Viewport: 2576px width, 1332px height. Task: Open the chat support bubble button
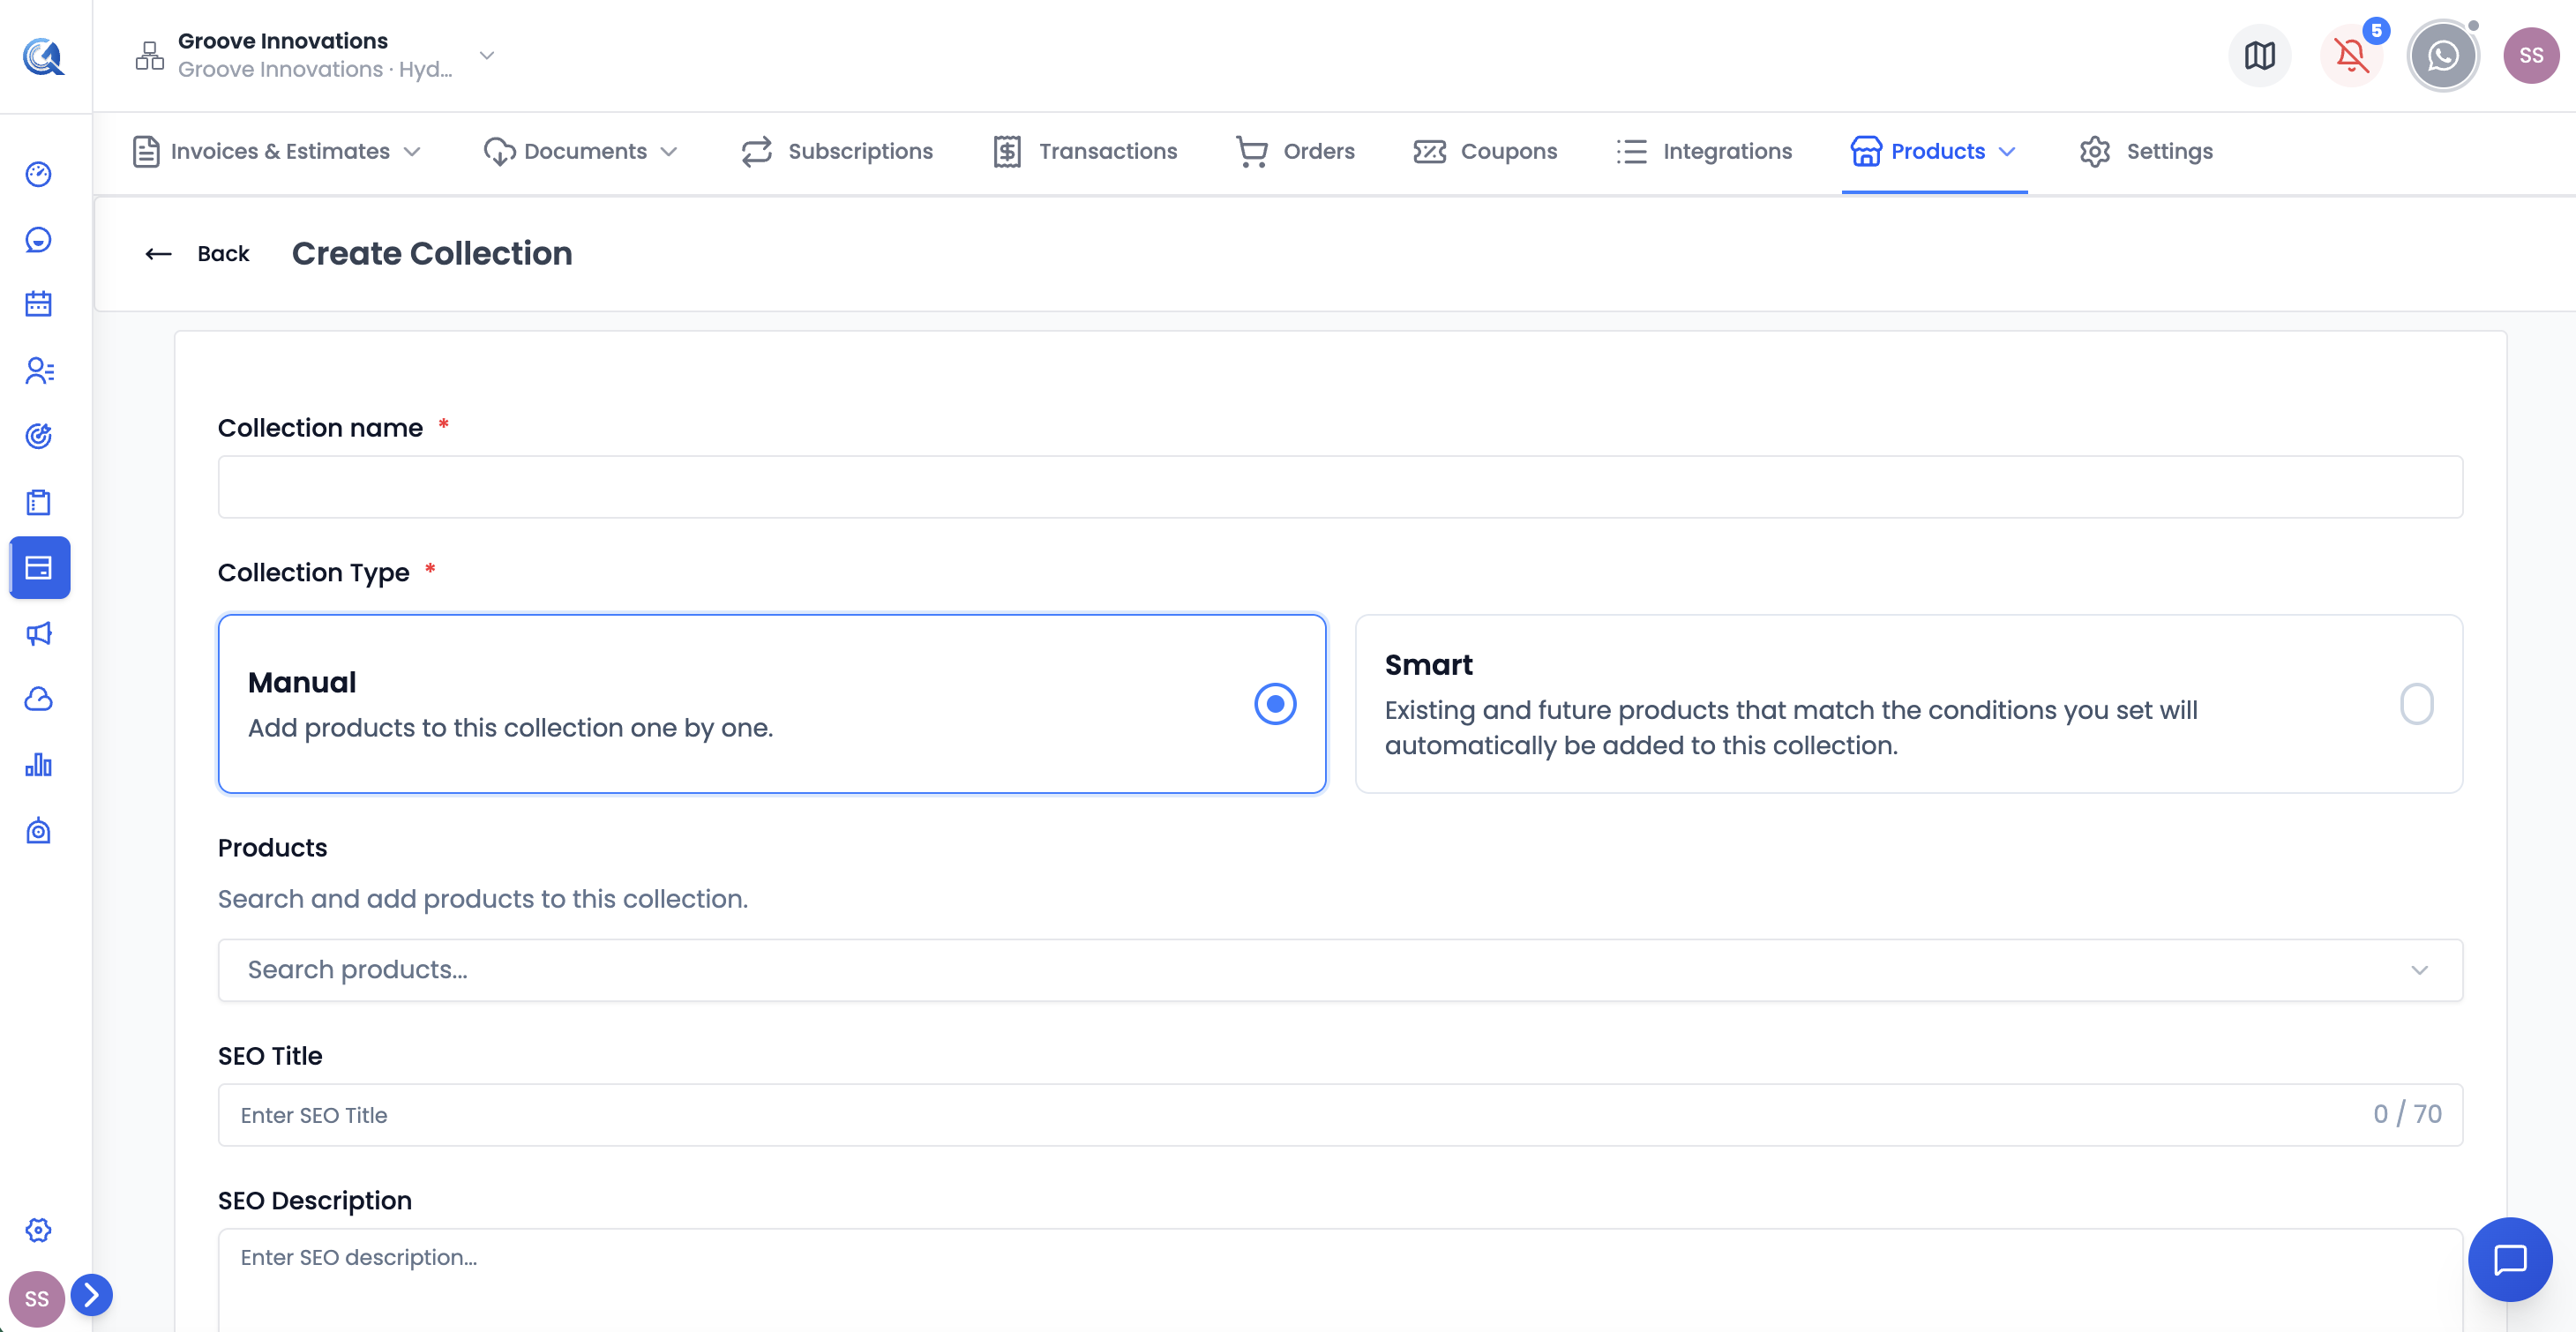click(2510, 1259)
